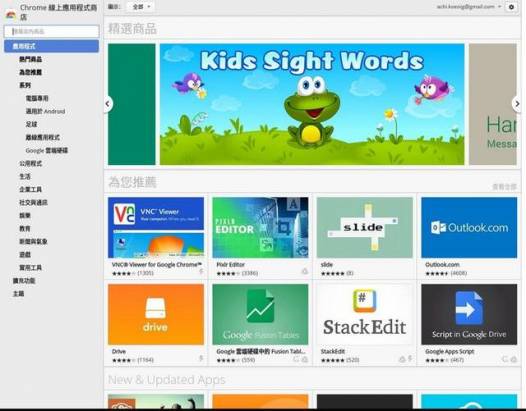Go to next featured carousel slide

517,104
